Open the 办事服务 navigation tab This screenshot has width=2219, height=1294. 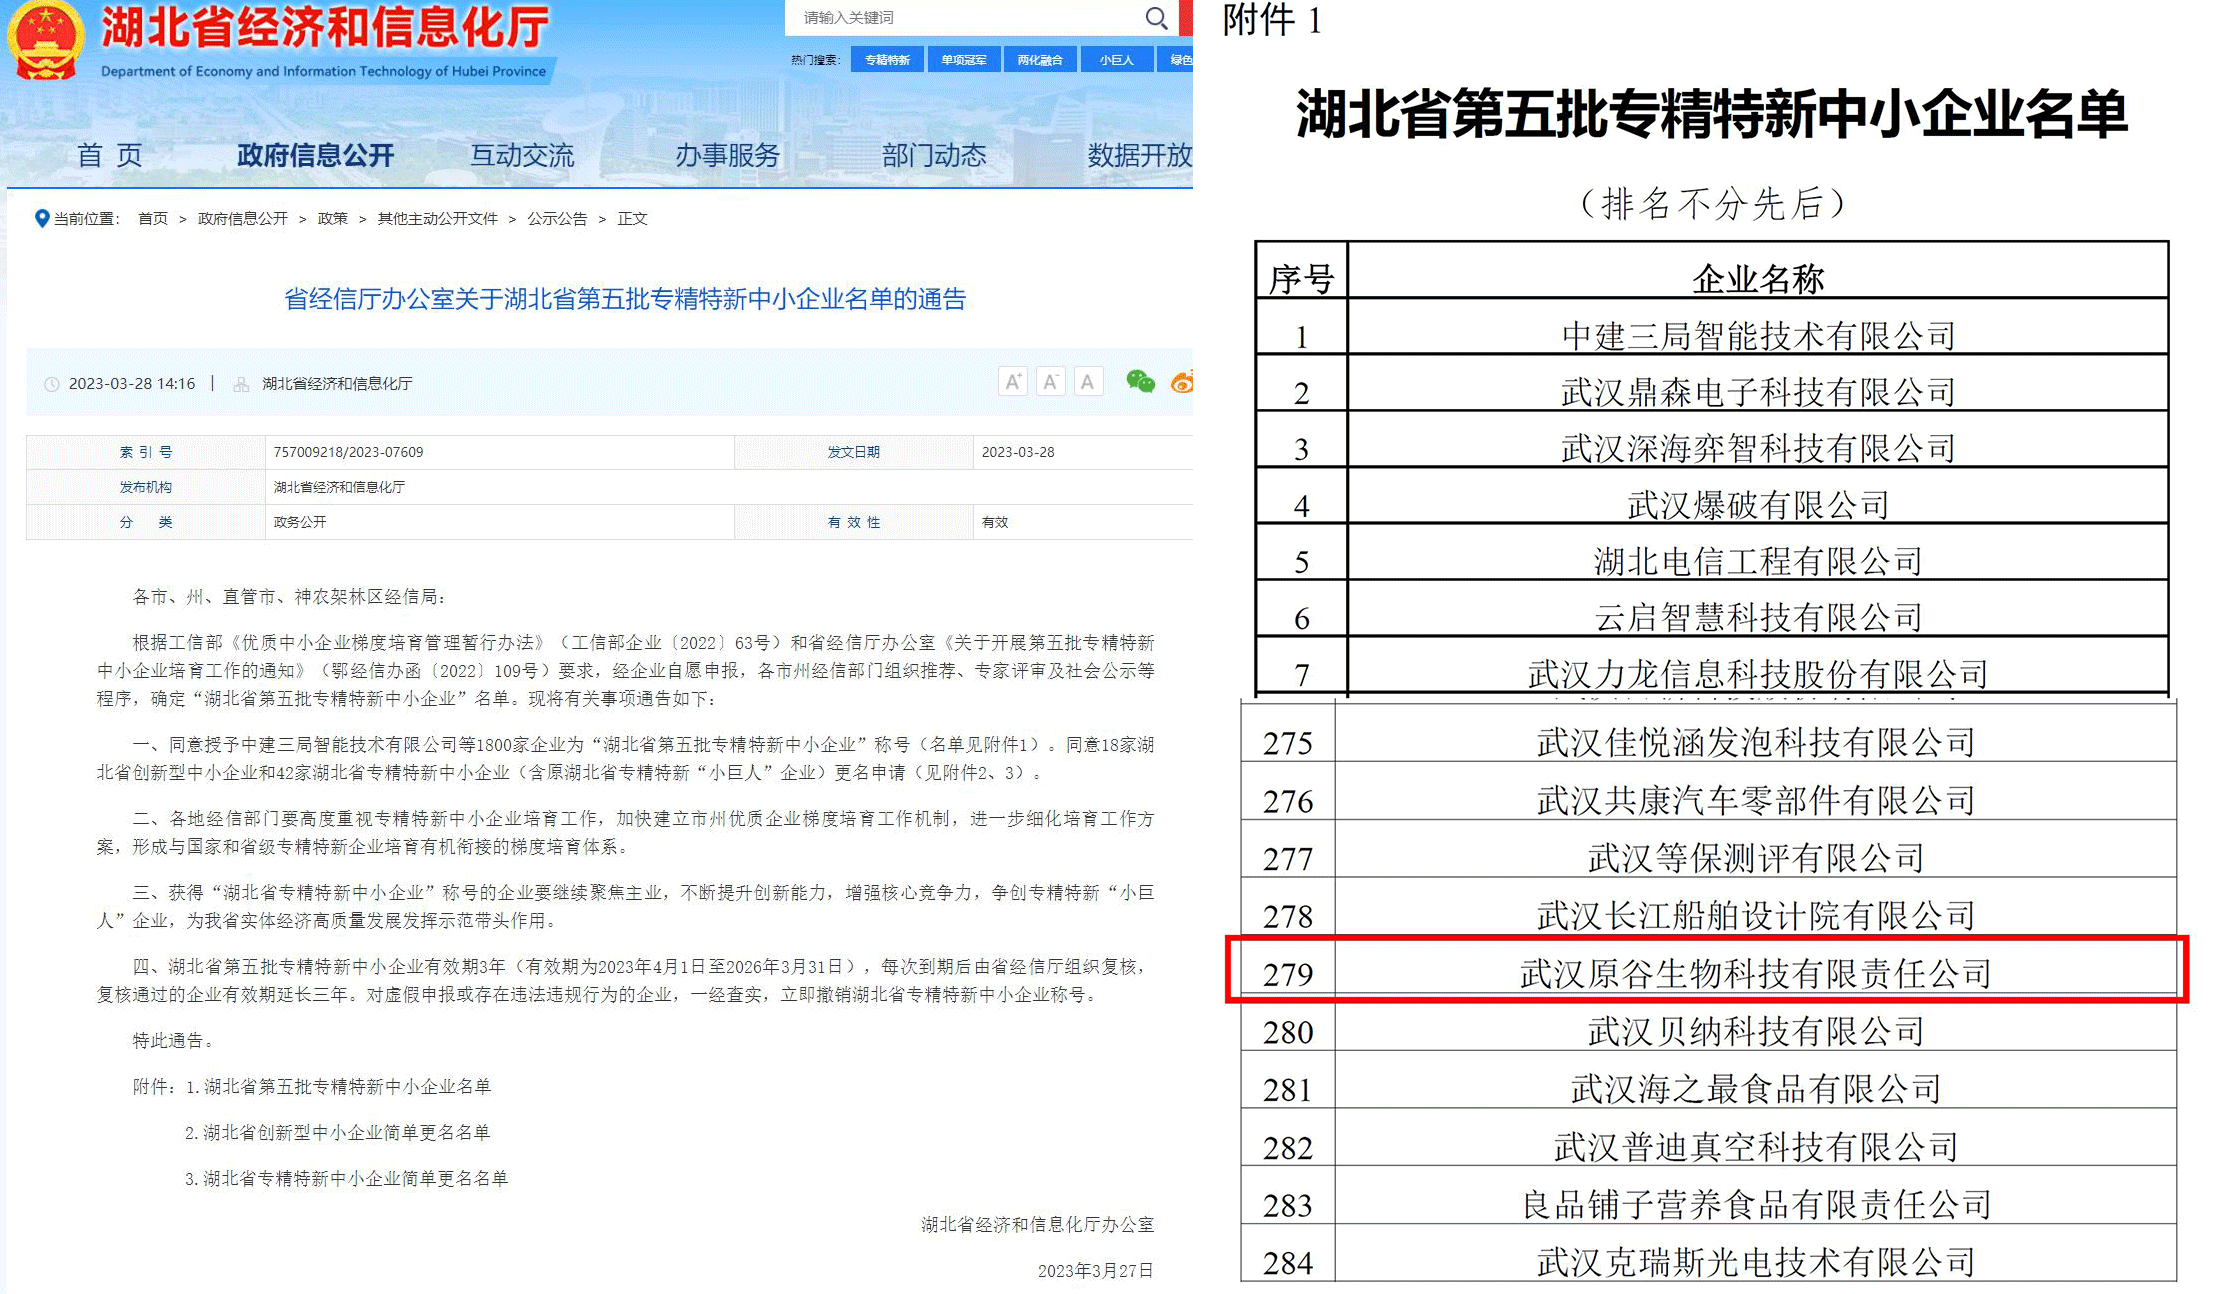tap(727, 155)
